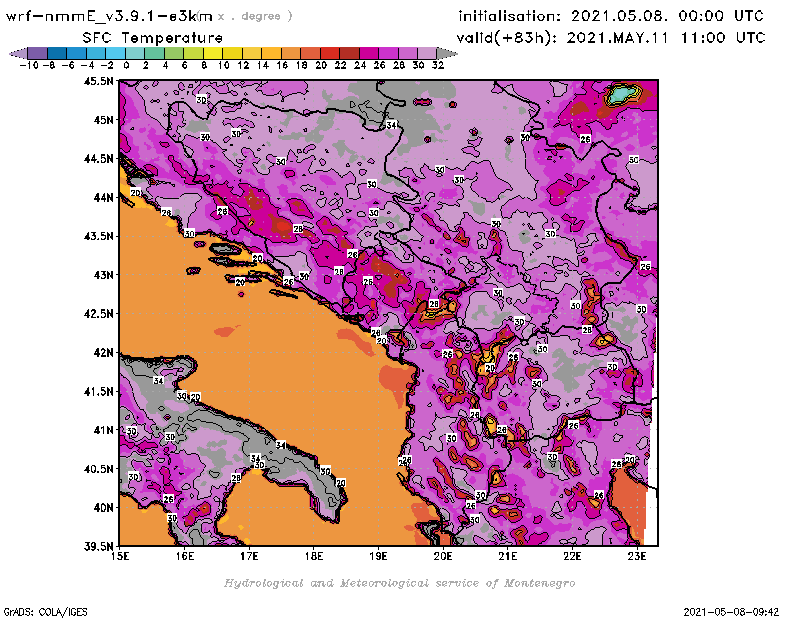Image resolution: width=800 pixels, height=618 pixels.
Task: Click the latitude label '39.5N'
Action: (x=98, y=547)
